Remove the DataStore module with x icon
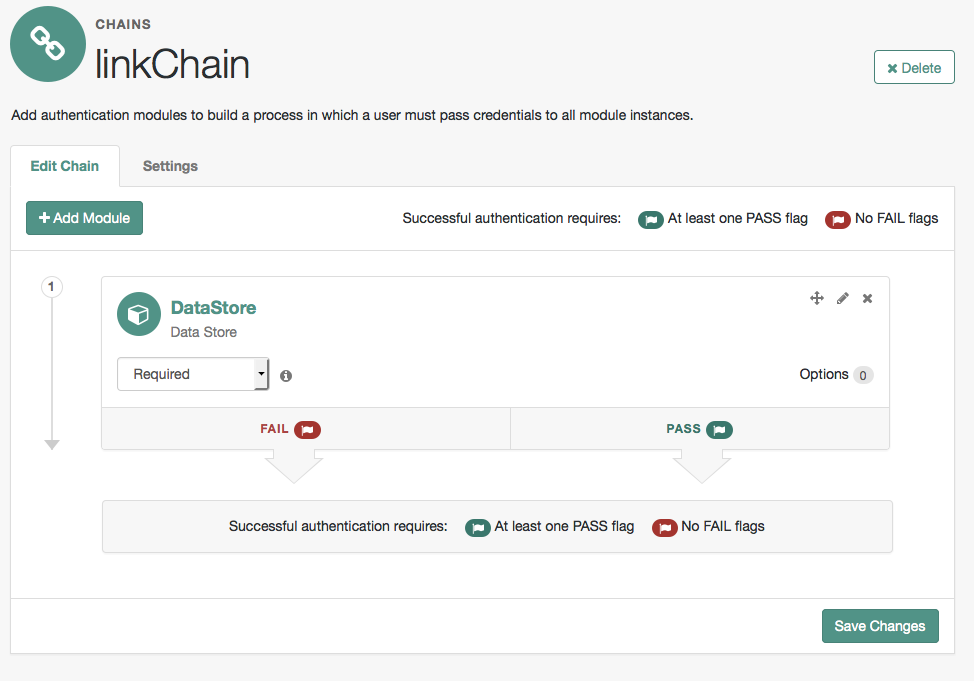The height and width of the screenshot is (681, 974). click(x=868, y=298)
